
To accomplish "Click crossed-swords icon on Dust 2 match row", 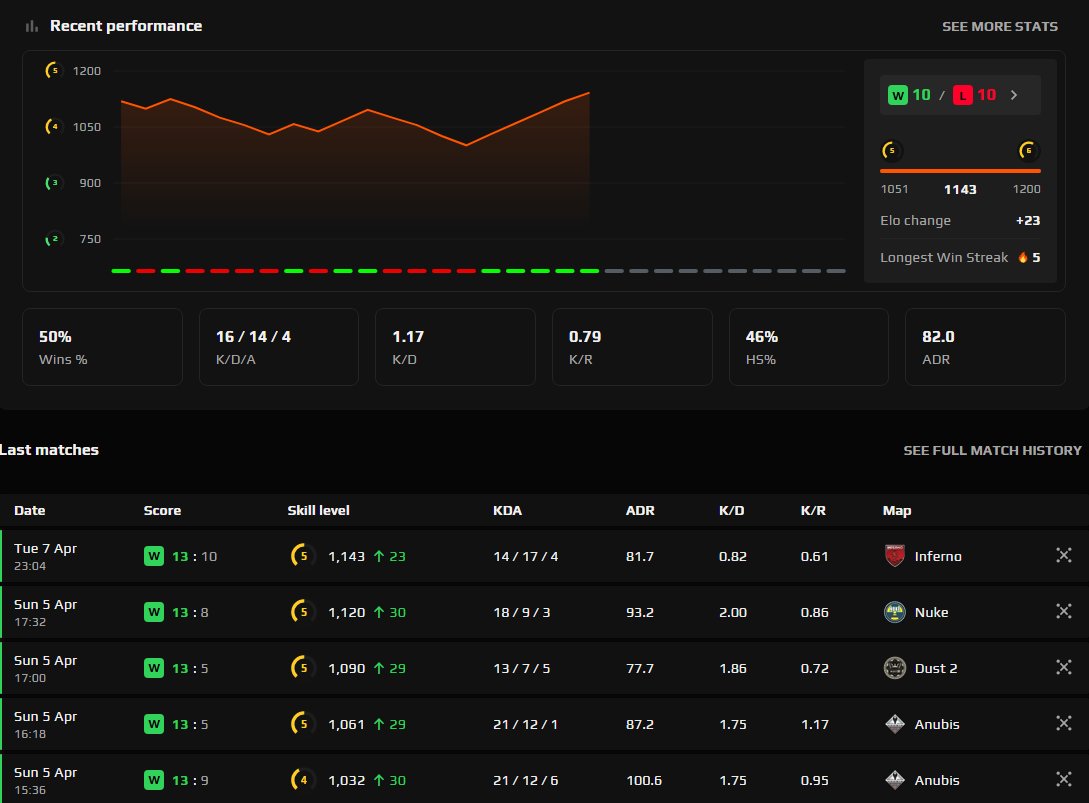I will point(1063,668).
